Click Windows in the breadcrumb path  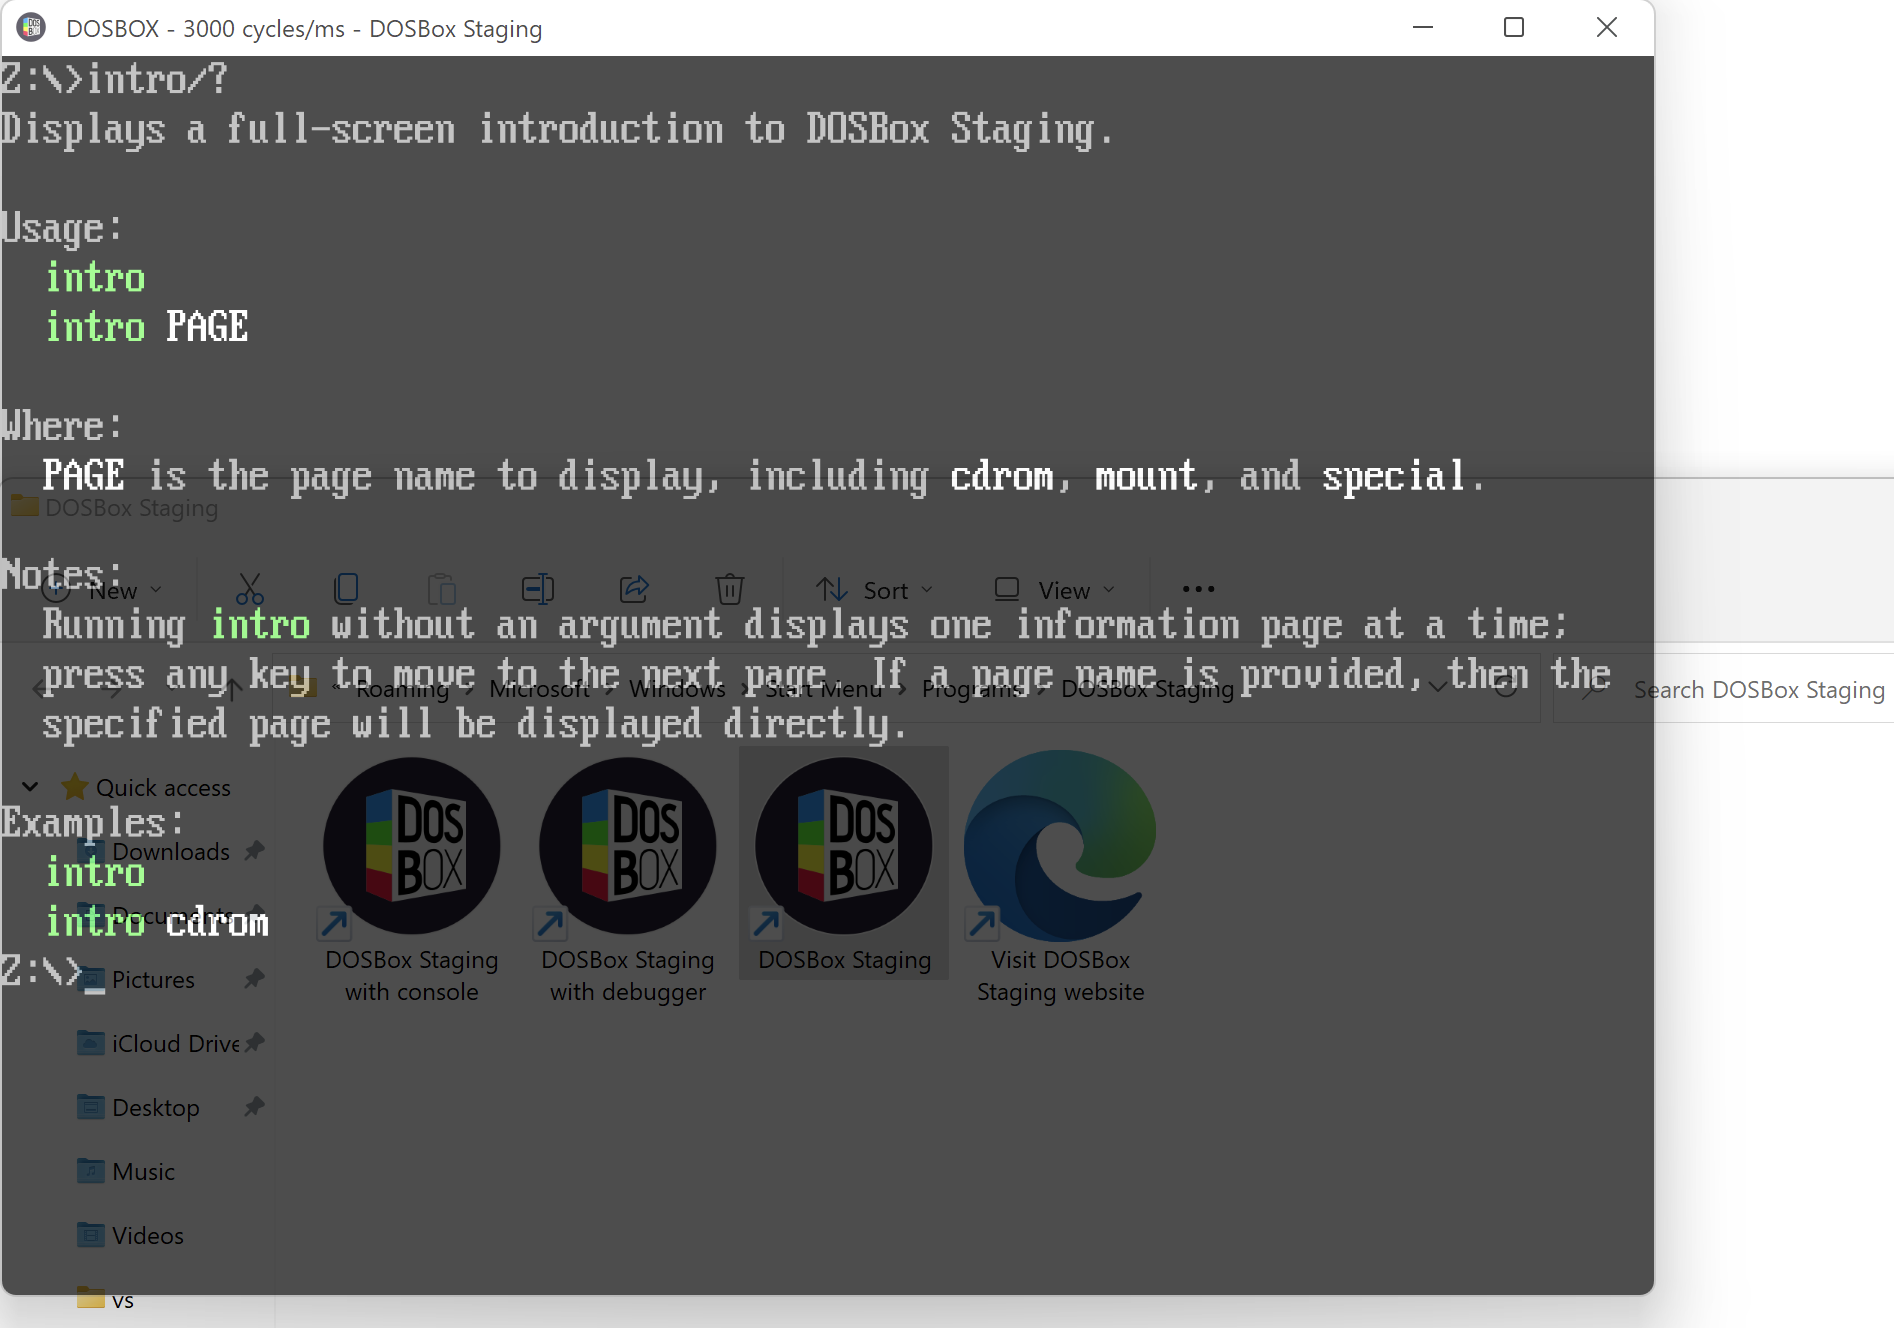(677, 689)
